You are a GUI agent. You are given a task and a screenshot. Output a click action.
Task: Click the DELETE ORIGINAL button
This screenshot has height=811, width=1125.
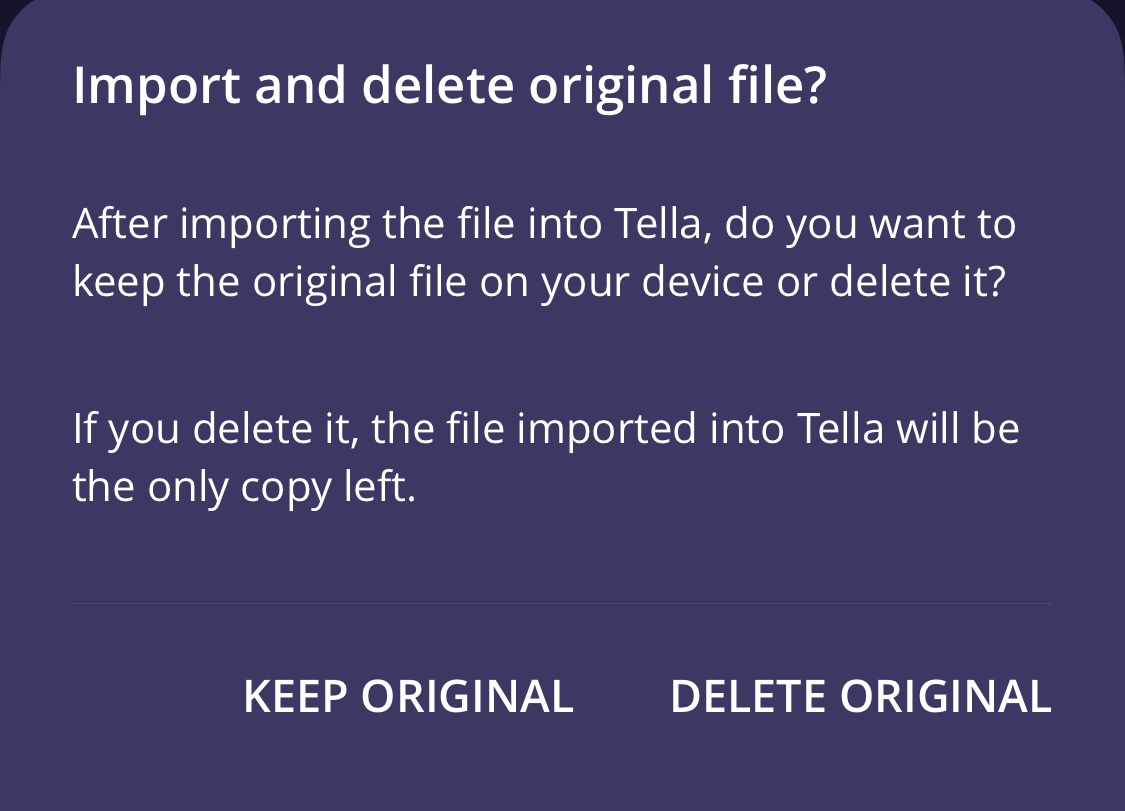click(860, 696)
